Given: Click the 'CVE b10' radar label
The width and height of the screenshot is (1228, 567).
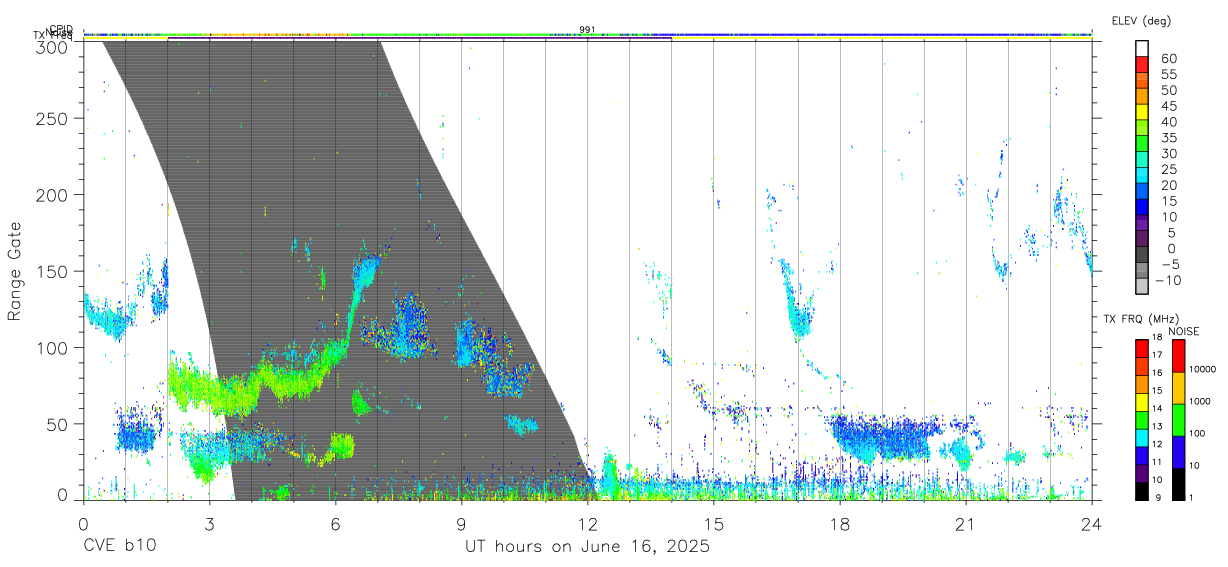Looking at the screenshot, I should pyautogui.click(x=119, y=547).
